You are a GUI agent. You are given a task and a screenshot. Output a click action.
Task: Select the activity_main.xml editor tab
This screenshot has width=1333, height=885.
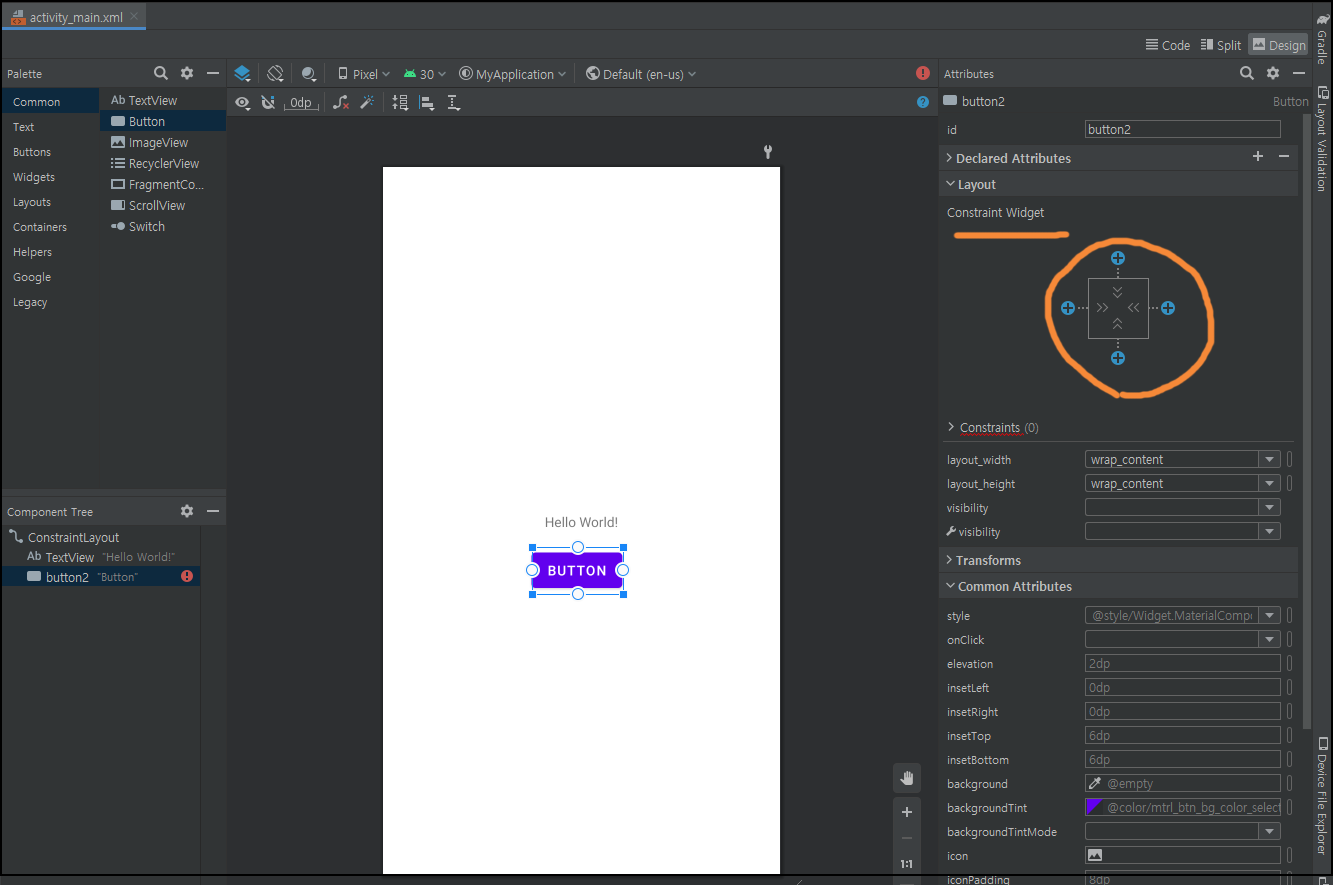coord(74,17)
